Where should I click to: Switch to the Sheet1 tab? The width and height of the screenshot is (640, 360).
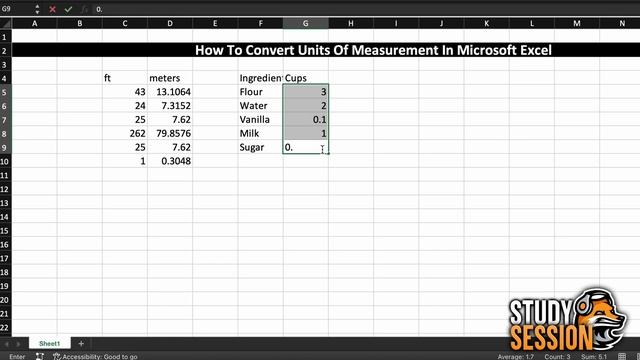point(49,343)
